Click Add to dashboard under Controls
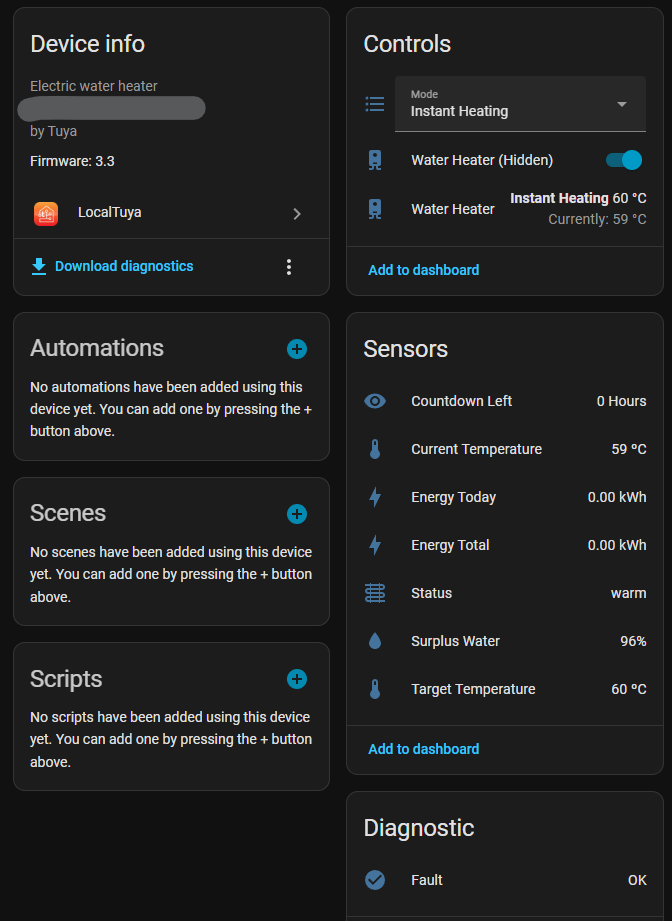The height and width of the screenshot is (921, 672). pyautogui.click(x=423, y=270)
